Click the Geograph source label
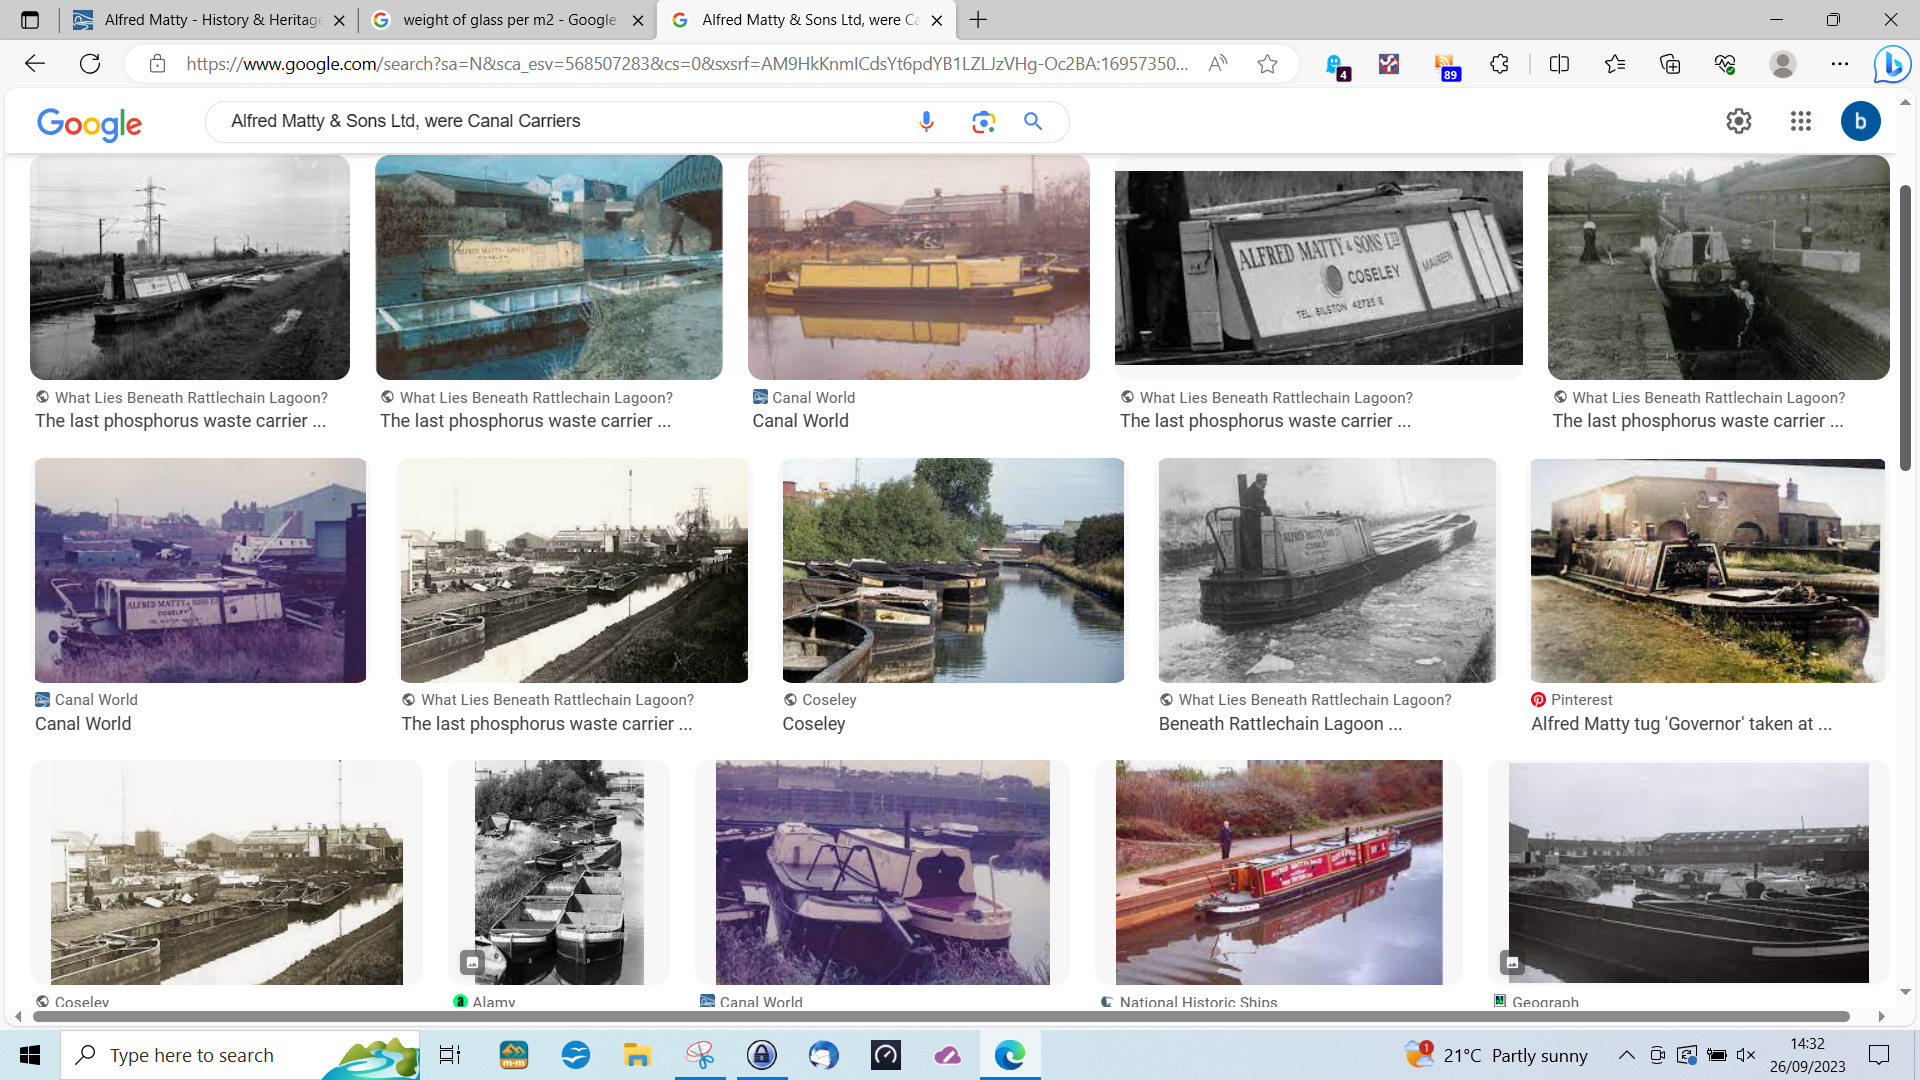This screenshot has height=1080, width=1920. (x=1545, y=1002)
